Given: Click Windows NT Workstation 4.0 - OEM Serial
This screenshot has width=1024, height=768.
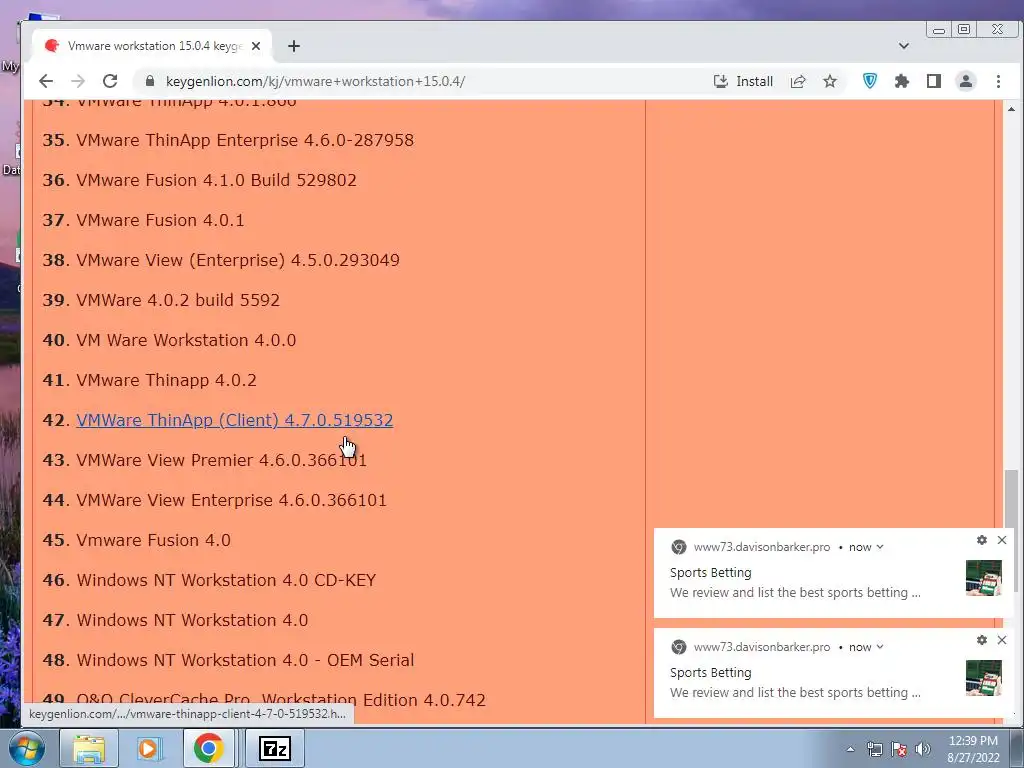Looking at the screenshot, I should coord(245,660).
